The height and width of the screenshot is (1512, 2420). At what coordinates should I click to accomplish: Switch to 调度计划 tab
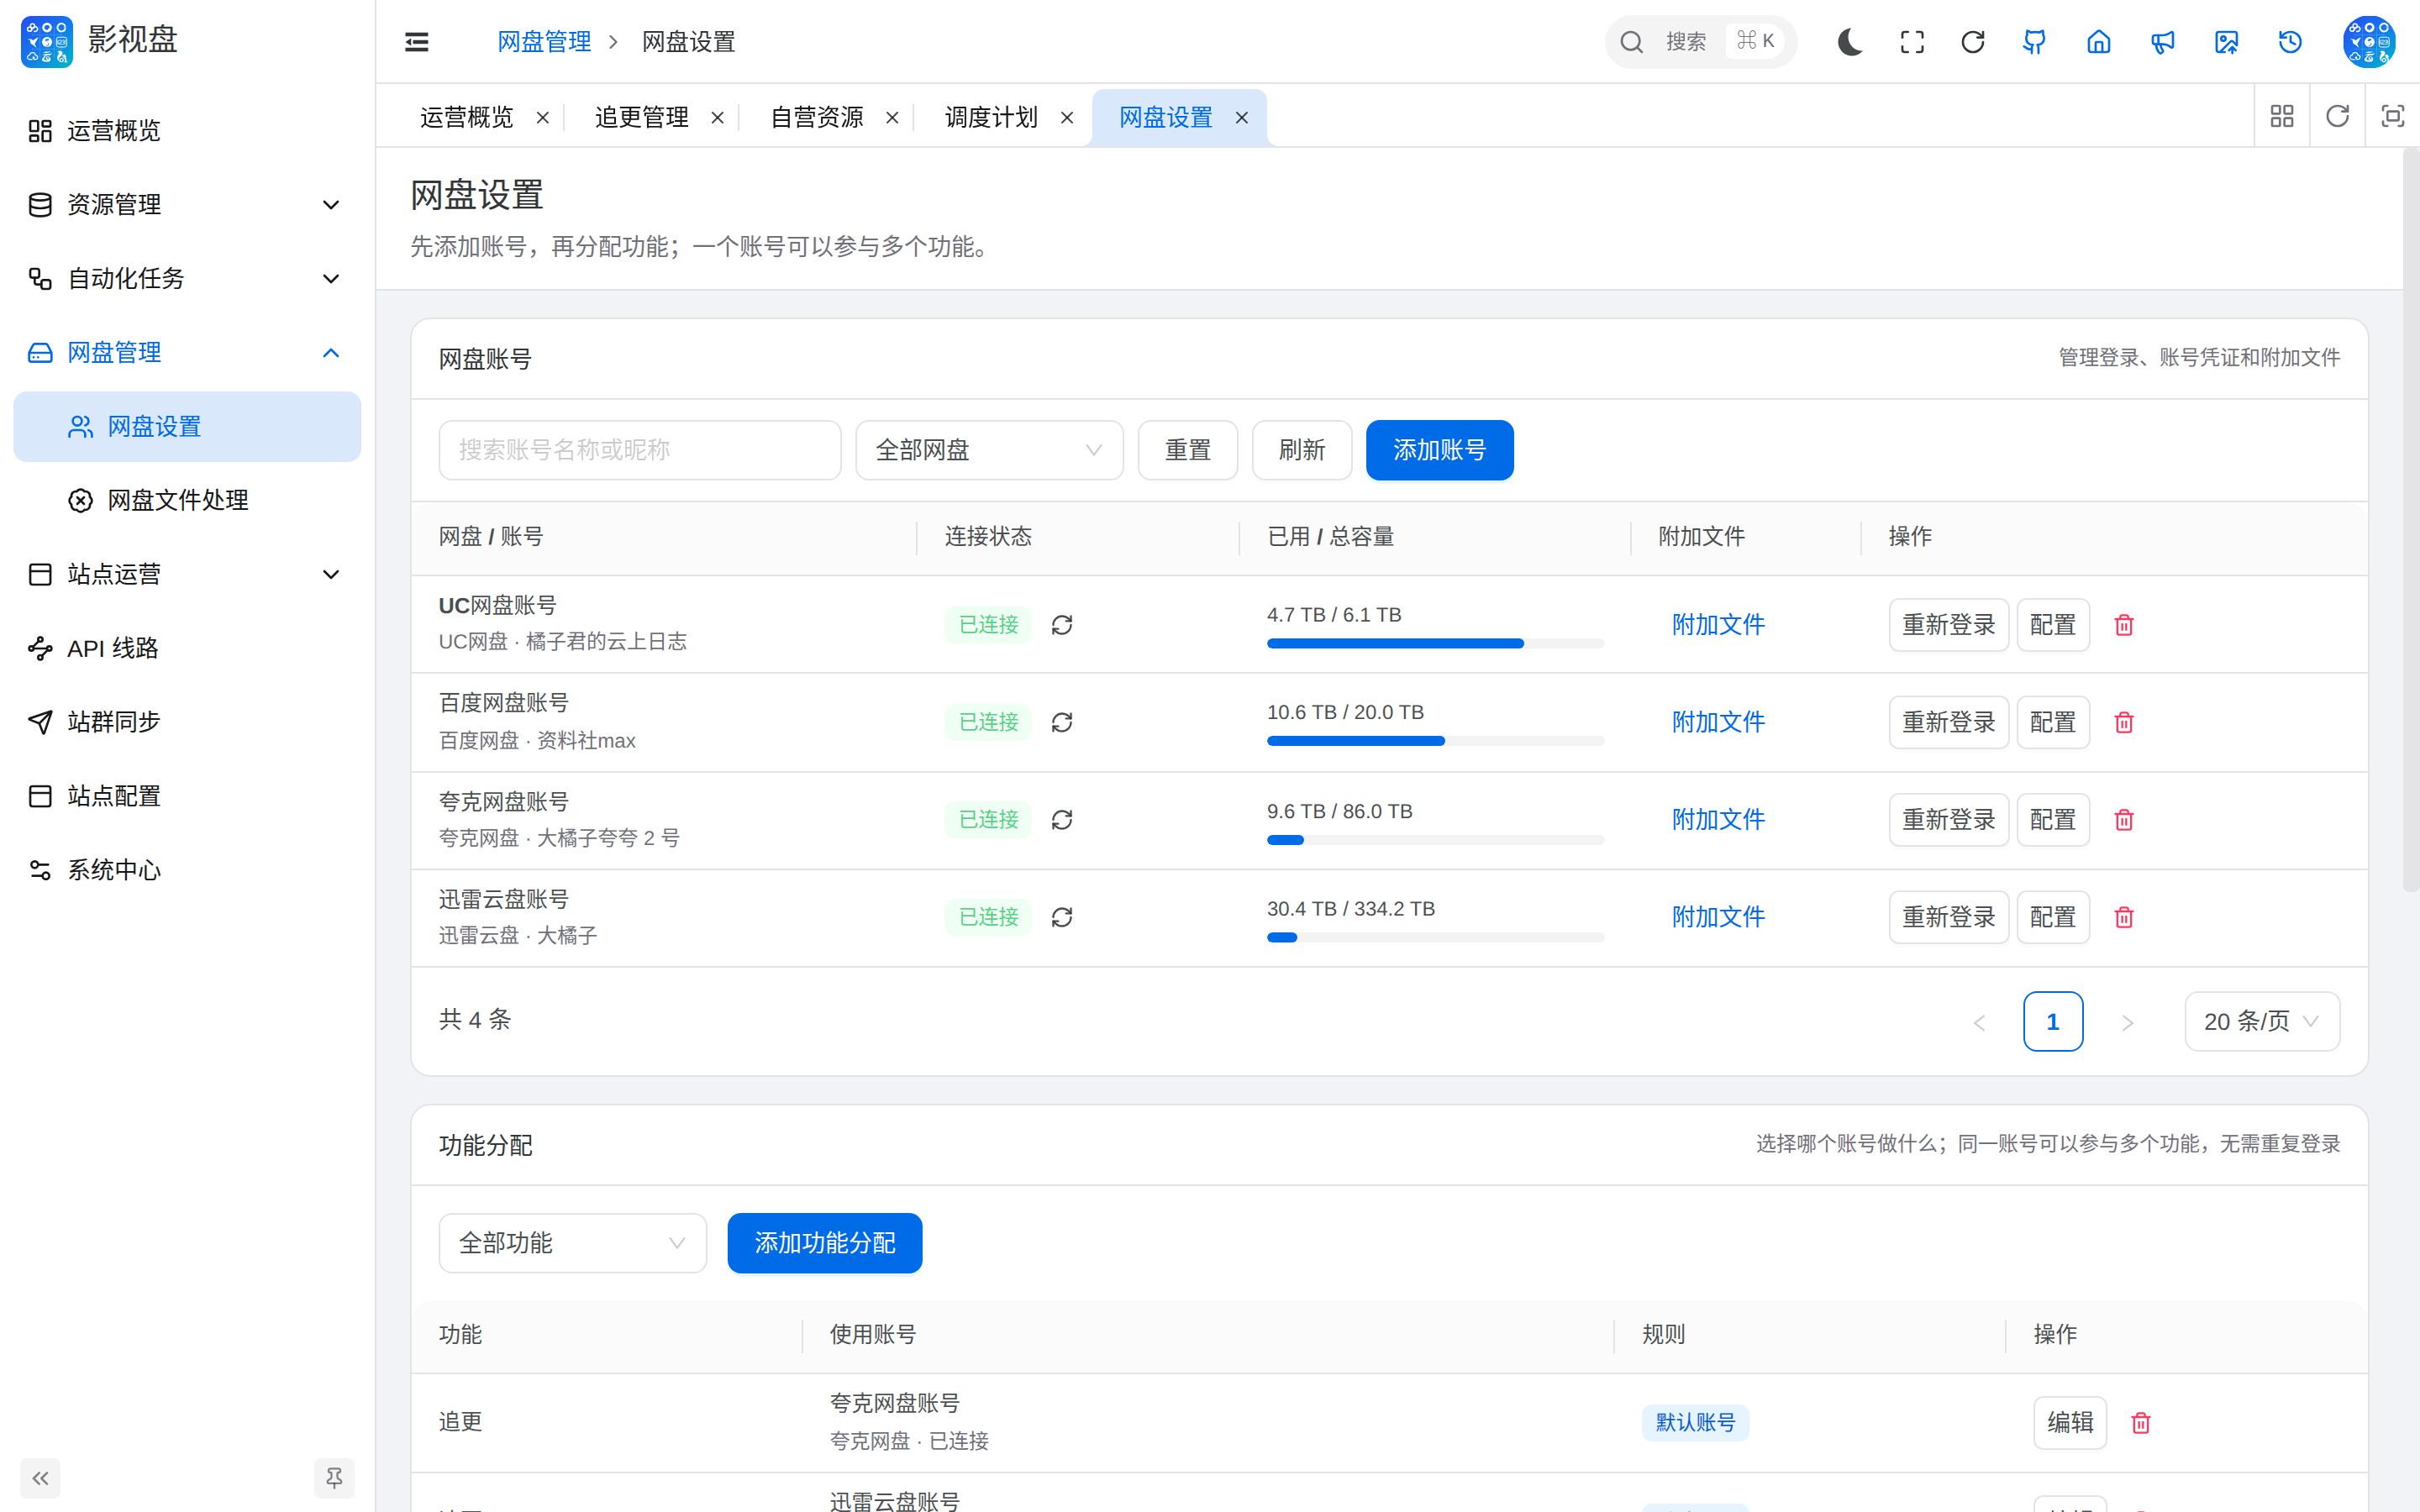pyautogui.click(x=991, y=117)
